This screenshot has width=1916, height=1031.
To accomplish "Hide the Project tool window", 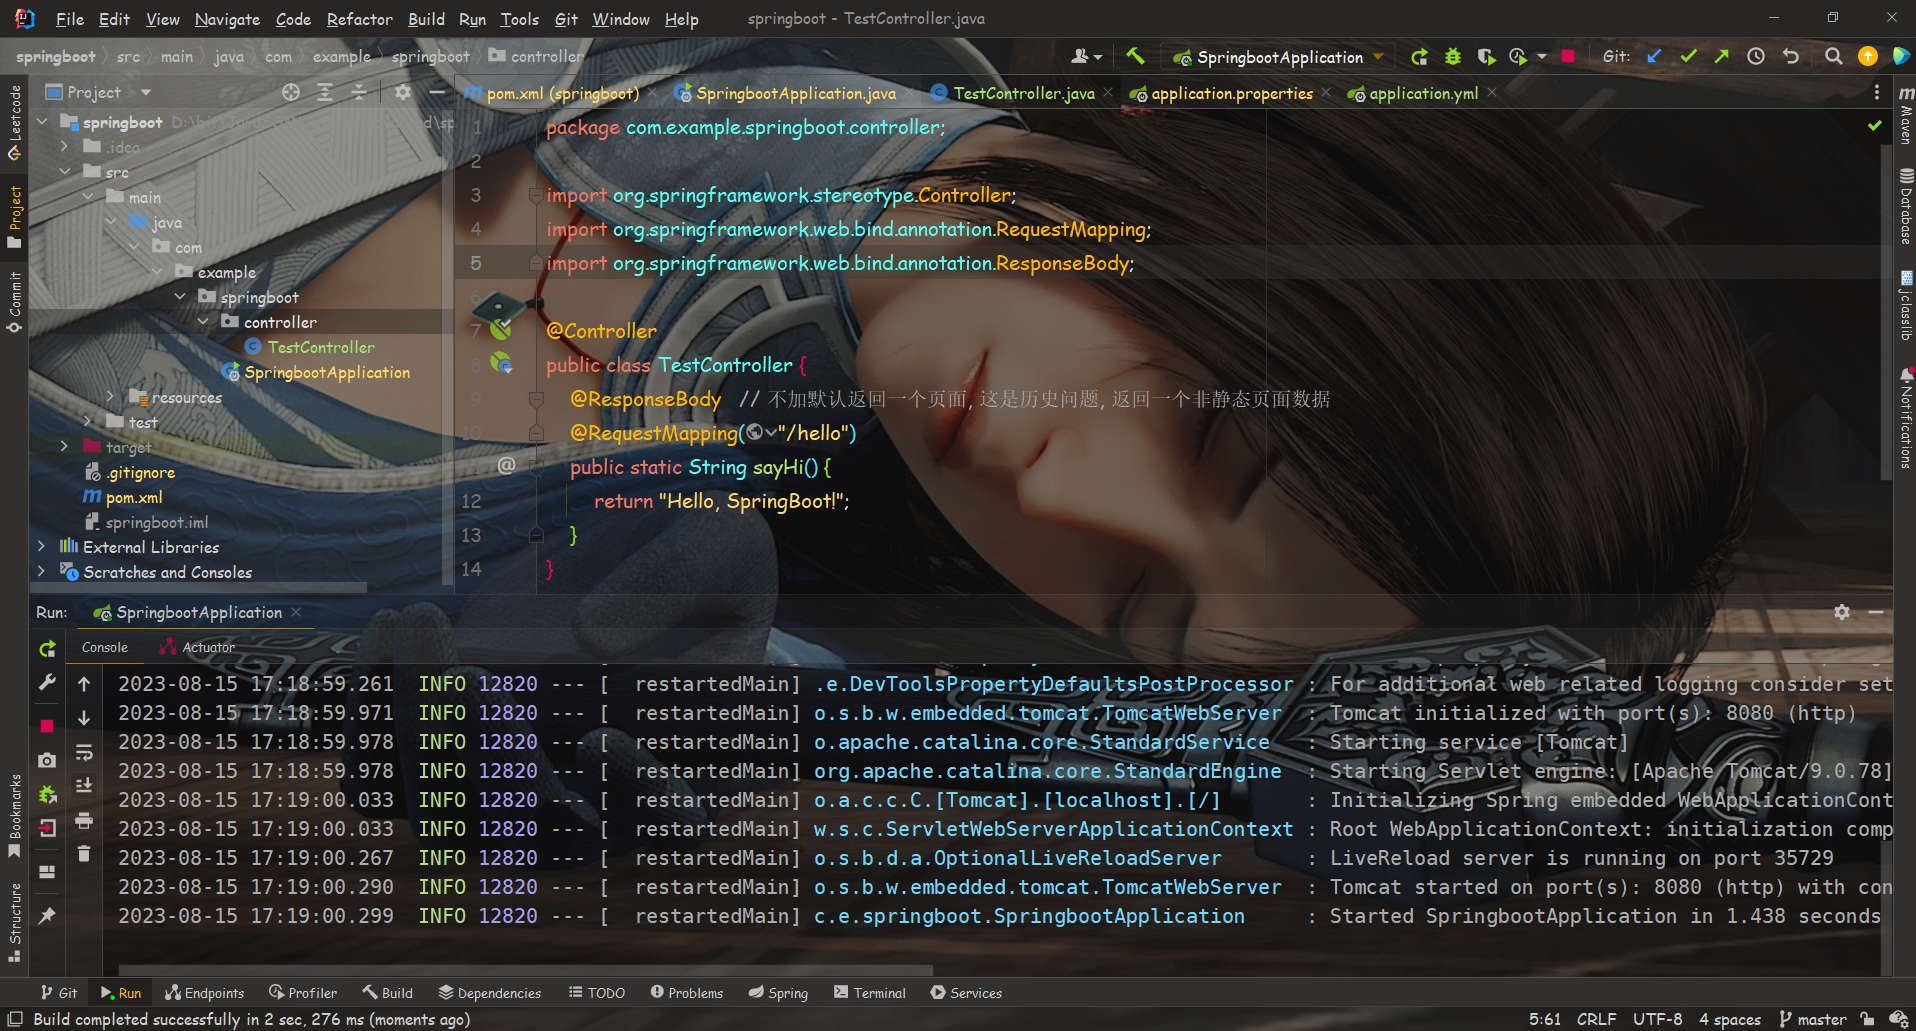I will [x=436, y=92].
